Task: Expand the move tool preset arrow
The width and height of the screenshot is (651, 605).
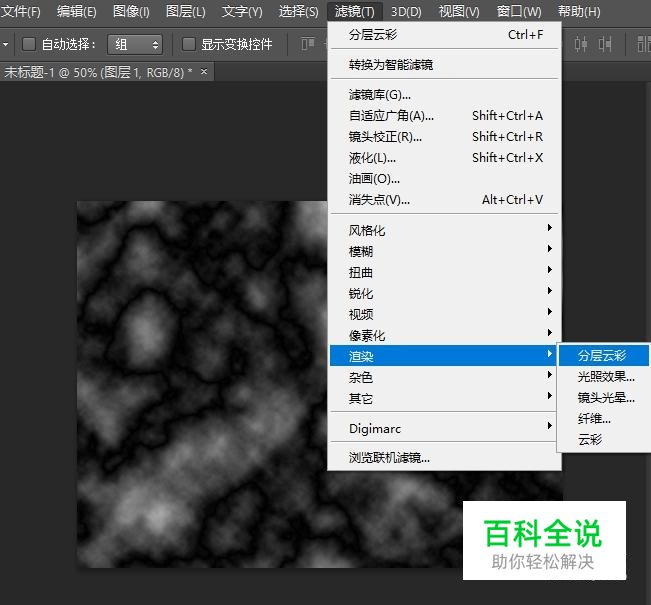Action: click(x=5, y=44)
